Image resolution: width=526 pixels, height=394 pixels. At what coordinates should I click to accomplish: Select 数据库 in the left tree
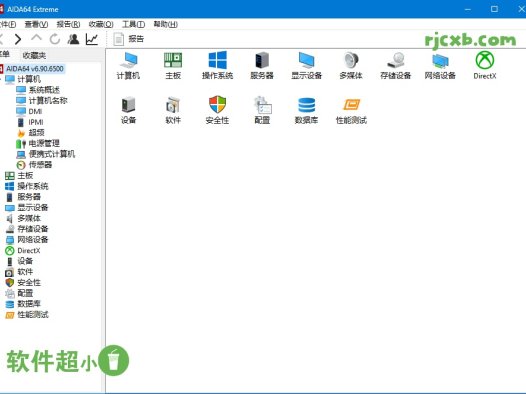(x=23, y=304)
